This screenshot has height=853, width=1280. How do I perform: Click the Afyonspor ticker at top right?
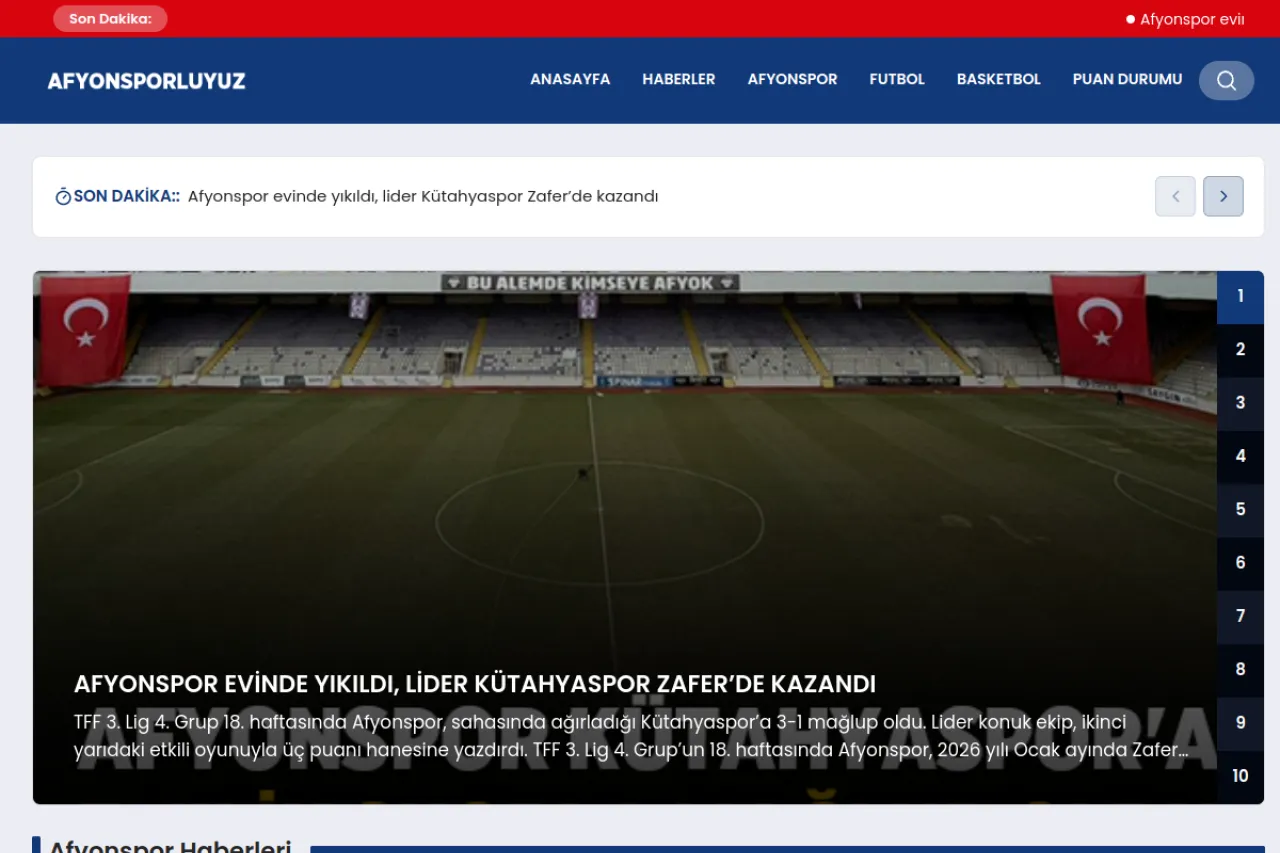click(x=1184, y=18)
